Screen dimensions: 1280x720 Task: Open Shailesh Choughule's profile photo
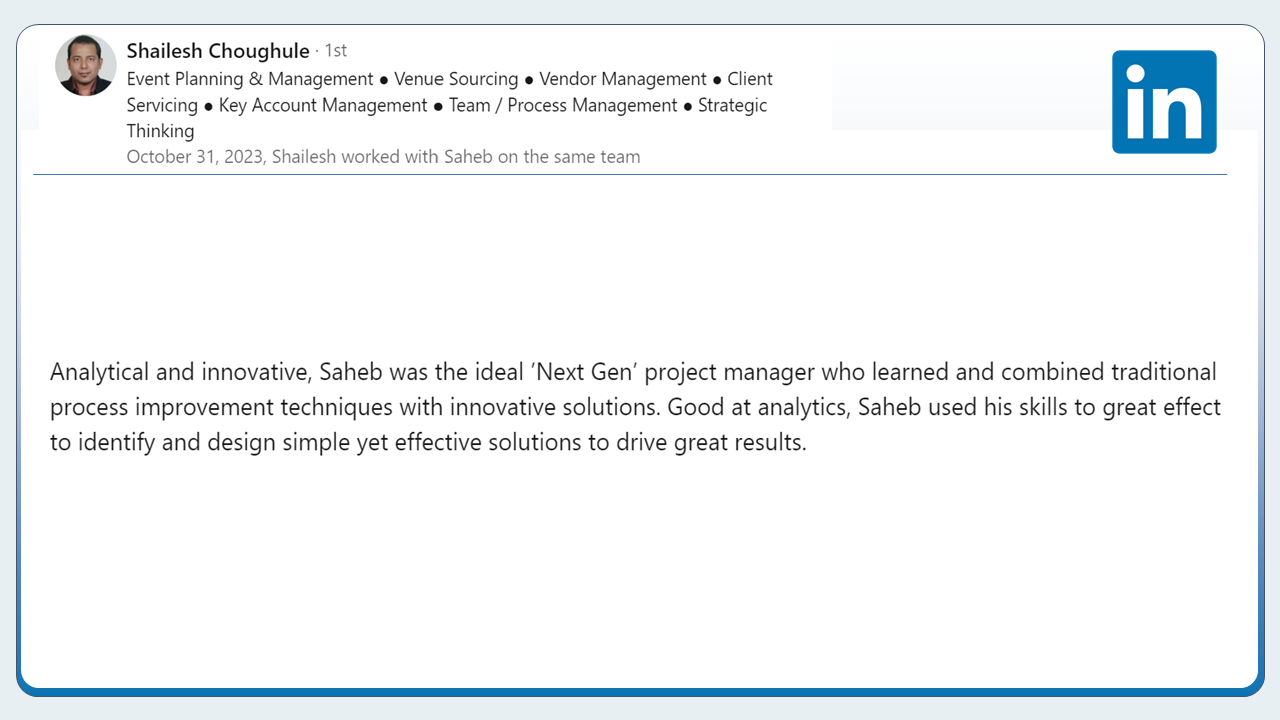[x=85, y=66]
